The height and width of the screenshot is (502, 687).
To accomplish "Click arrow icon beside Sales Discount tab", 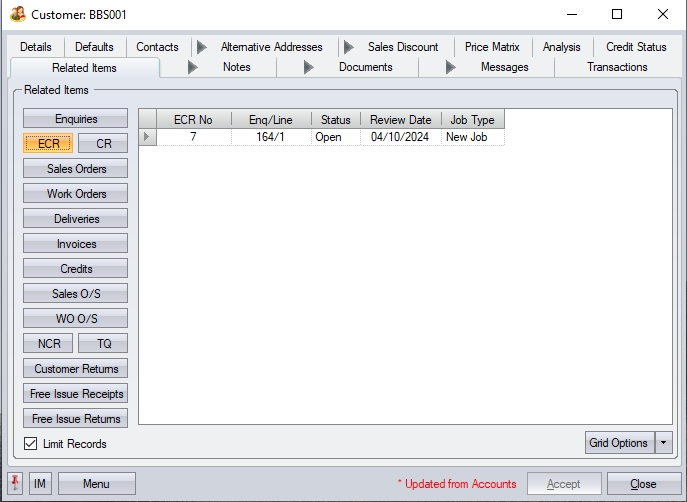I will pos(348,47).
